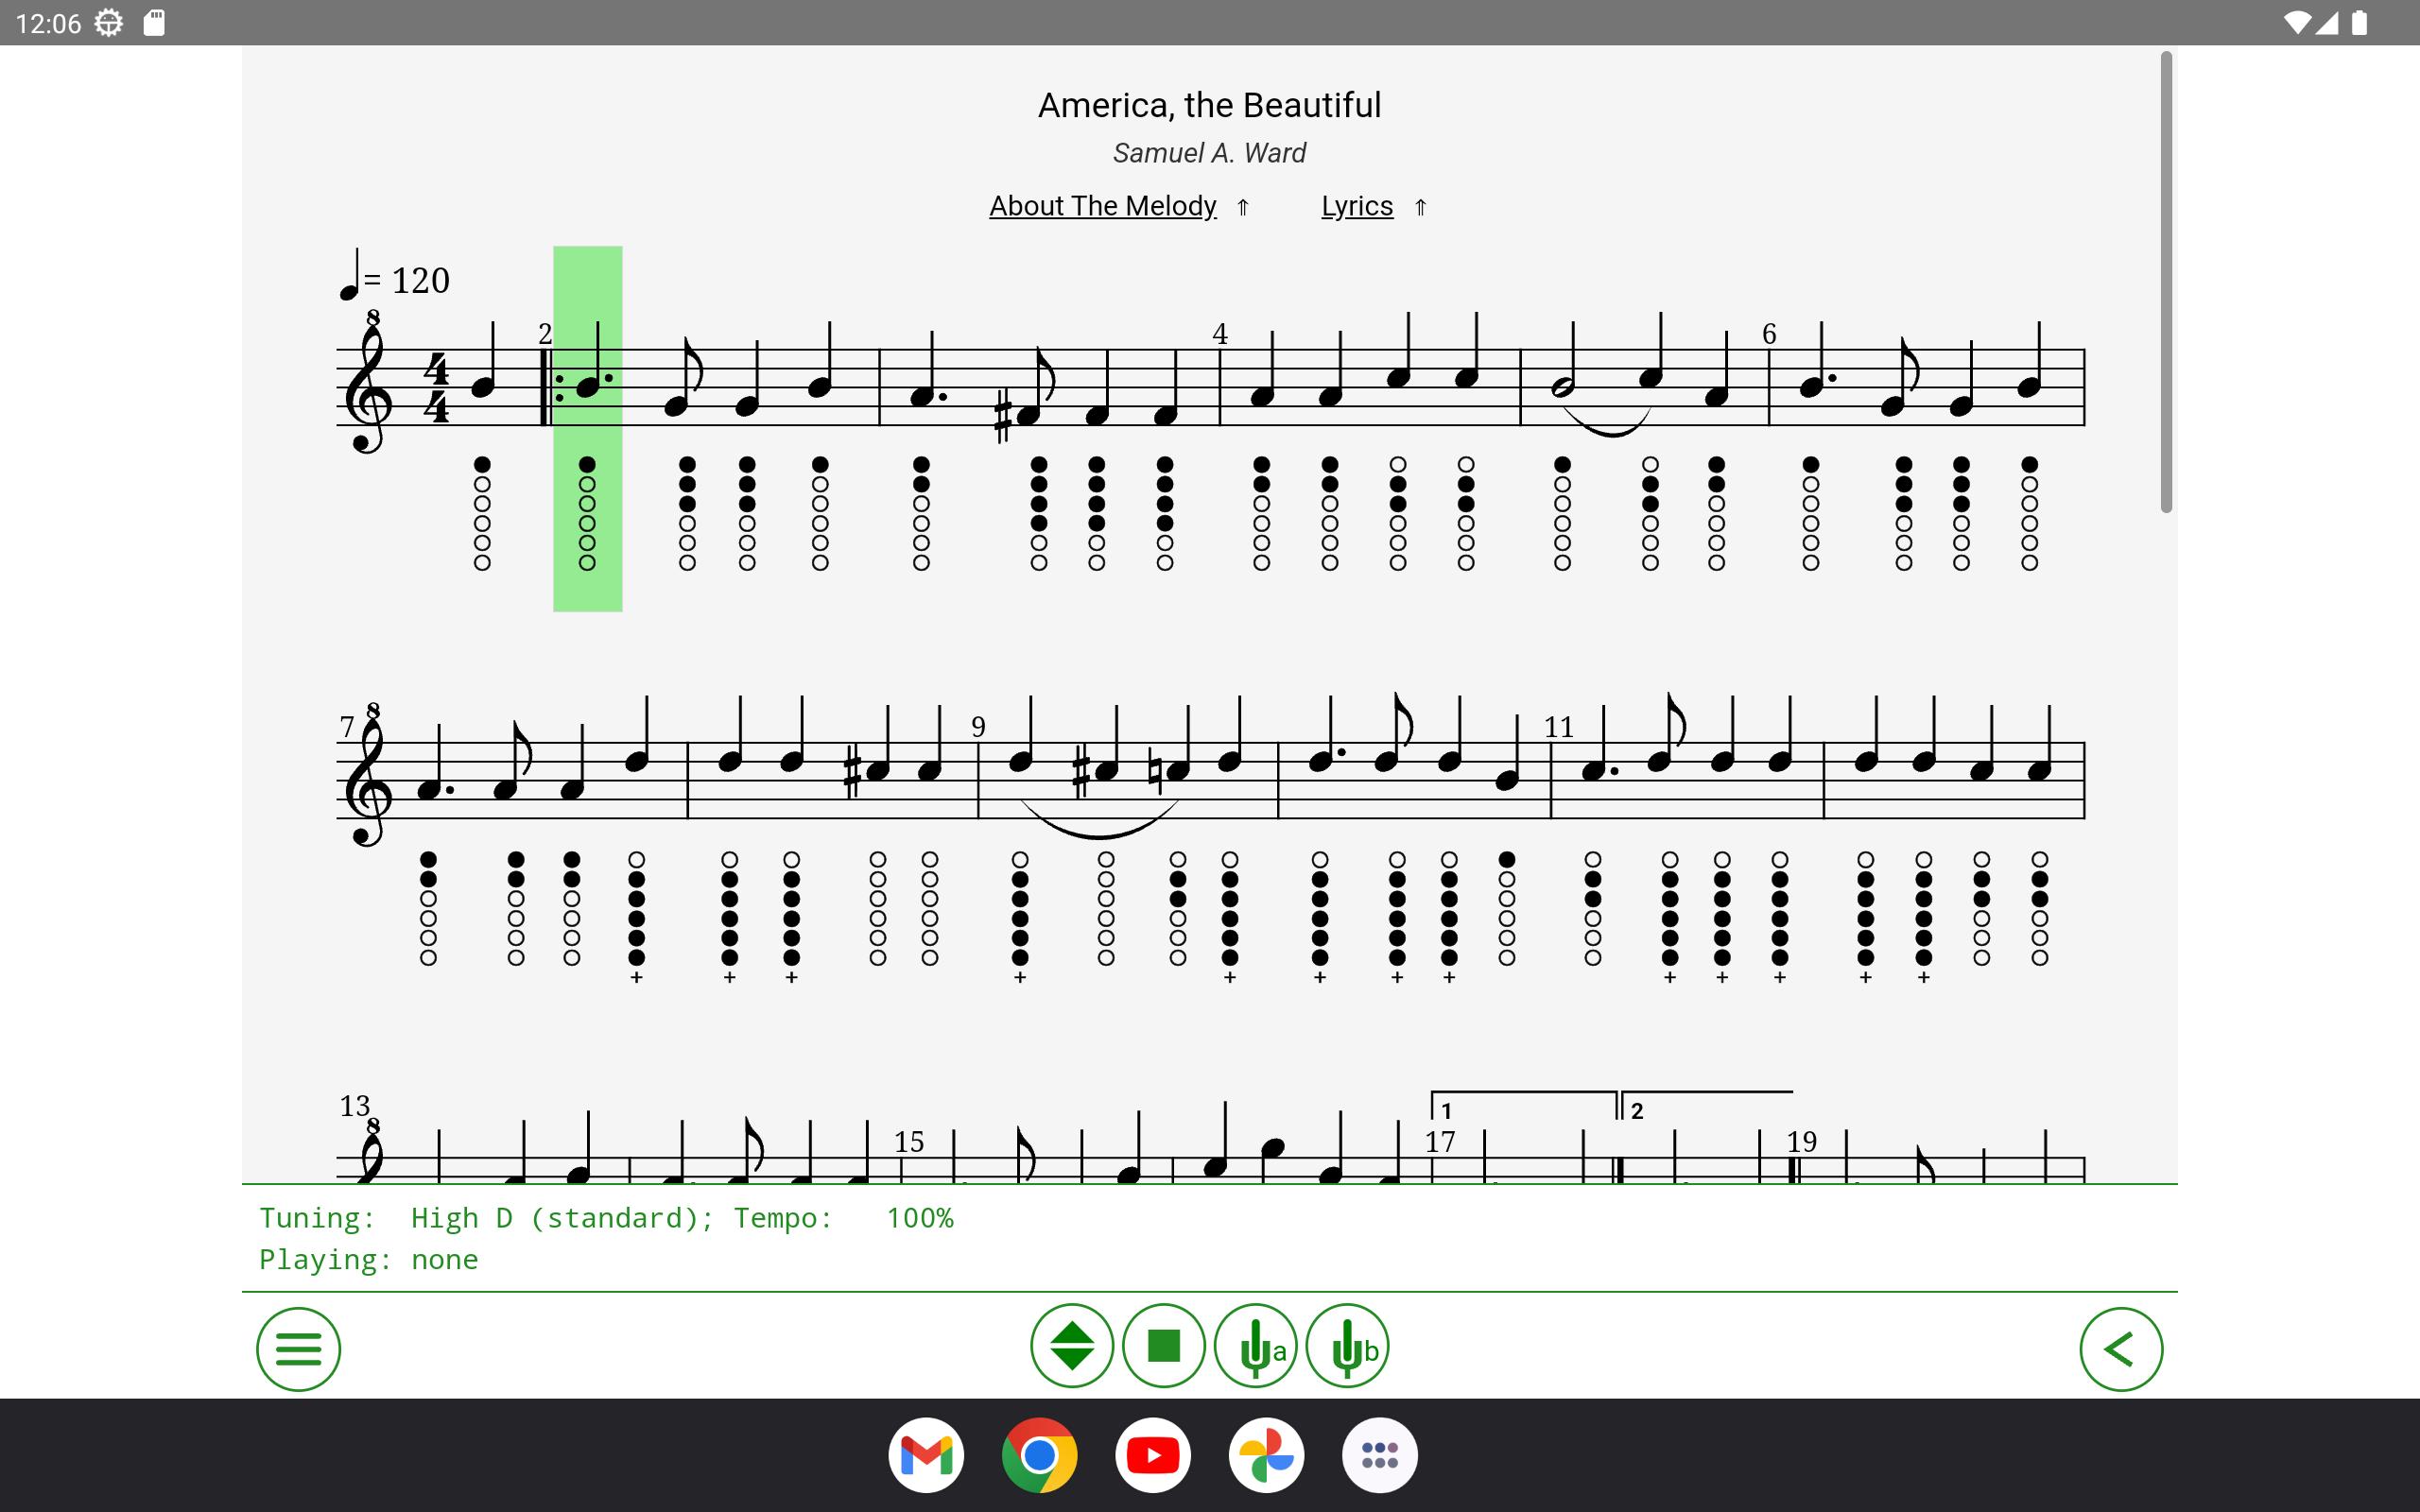The height and width of the screenshot is (1512, 2420).
Task: Open Google Photos from the dock
Action: point(1266,1455)
